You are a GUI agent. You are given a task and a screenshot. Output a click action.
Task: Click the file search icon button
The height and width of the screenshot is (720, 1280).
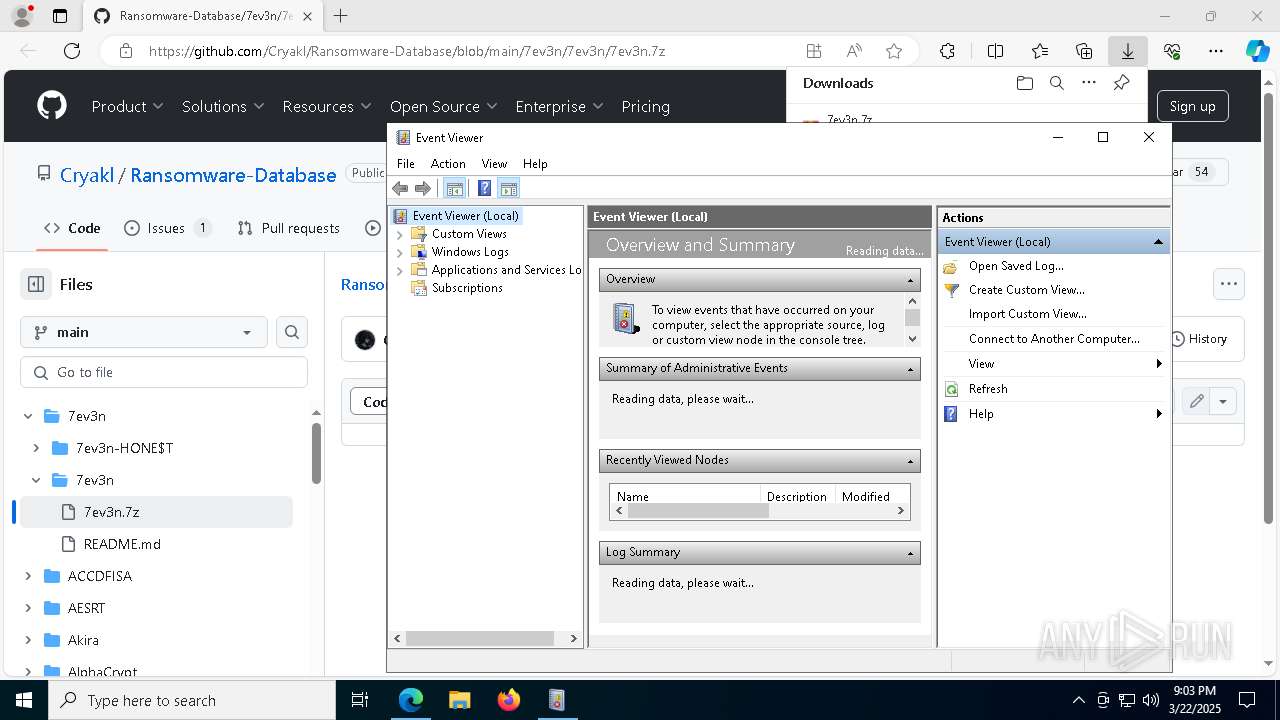click(292, 332)
